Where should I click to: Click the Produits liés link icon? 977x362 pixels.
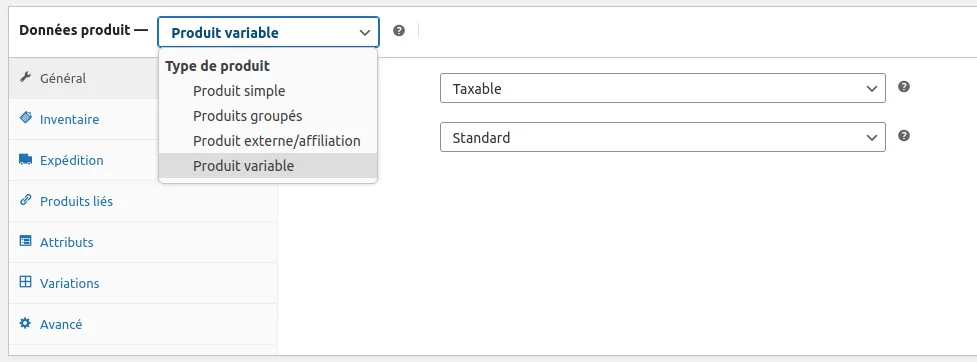point(26,201)
